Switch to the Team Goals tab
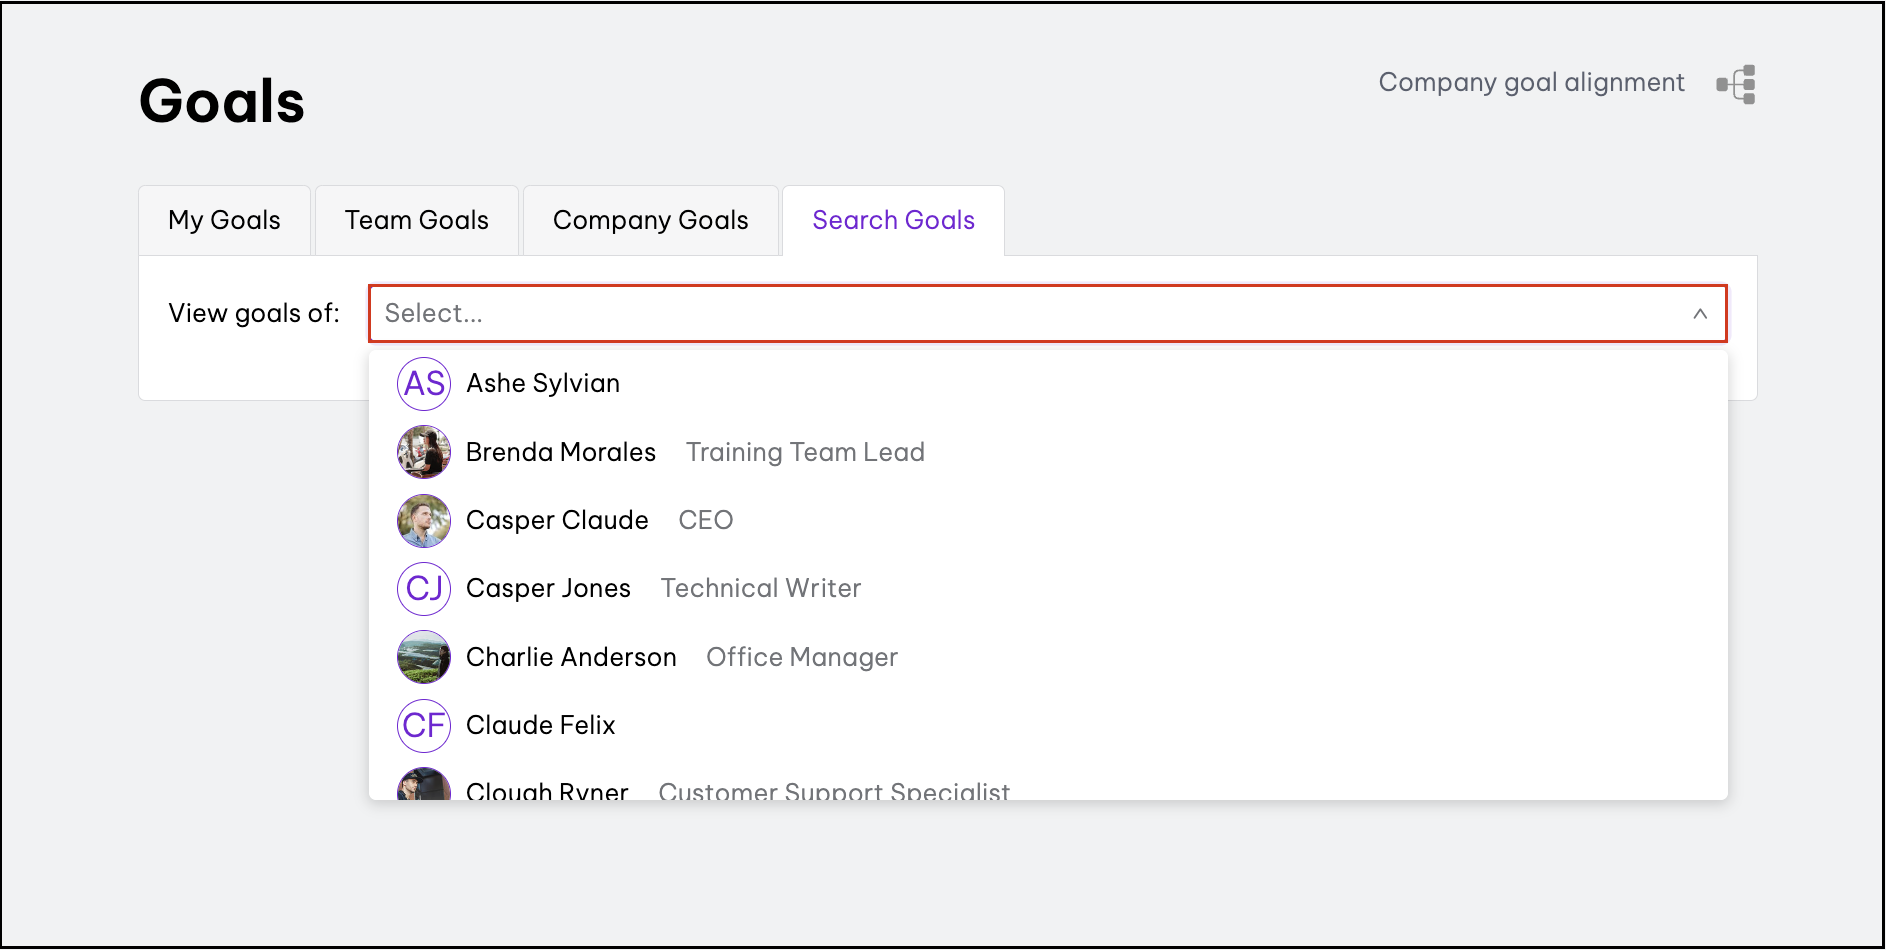The width and height of the screenshot is (1886, 950). click(x=417, y=221)
